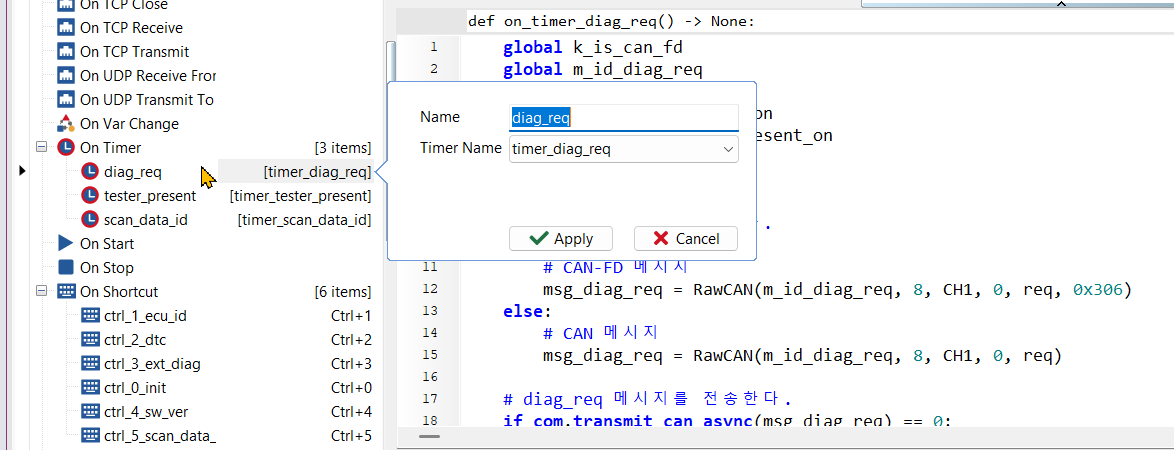Select the tester_present tree item
The height and width of the screenshot is (450, 1174).
tap(150, 196)
